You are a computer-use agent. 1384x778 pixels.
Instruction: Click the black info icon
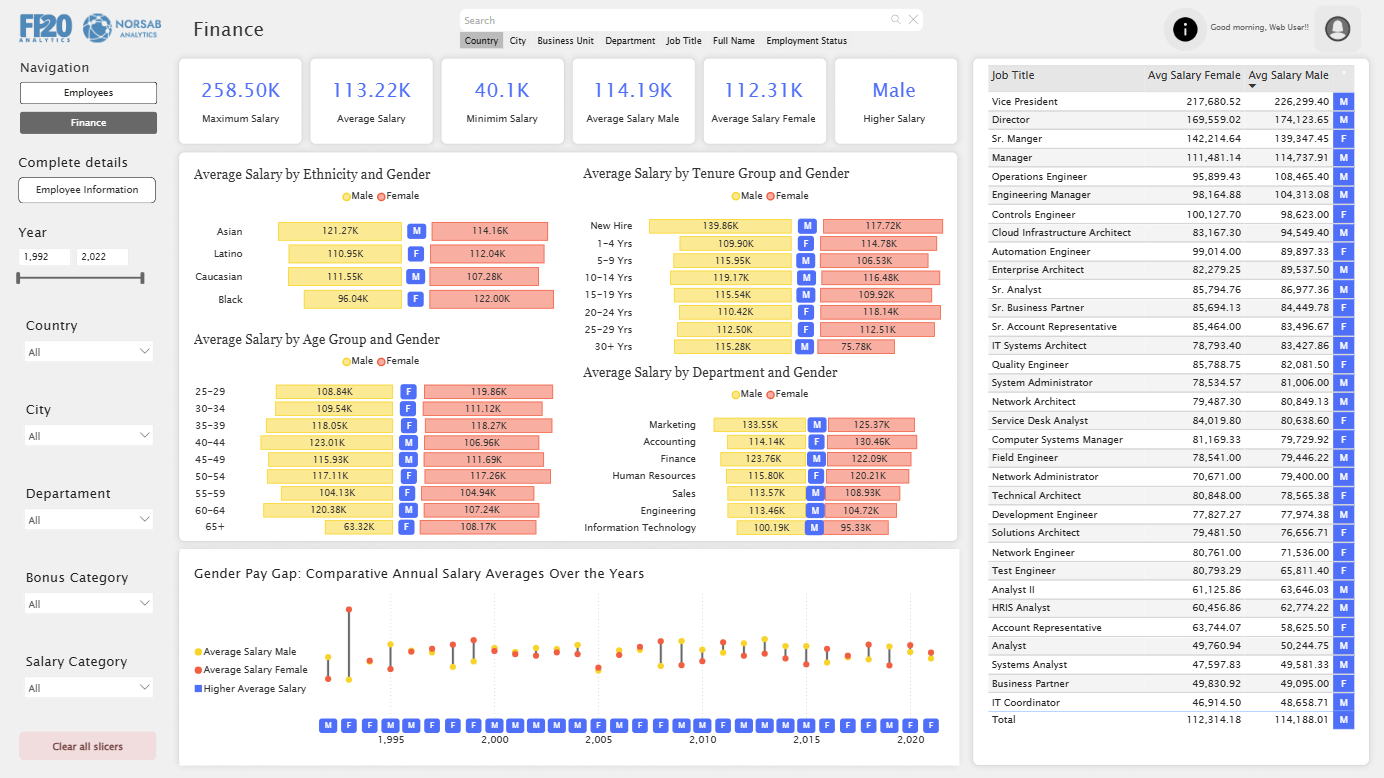click(x=1185, y=30)
